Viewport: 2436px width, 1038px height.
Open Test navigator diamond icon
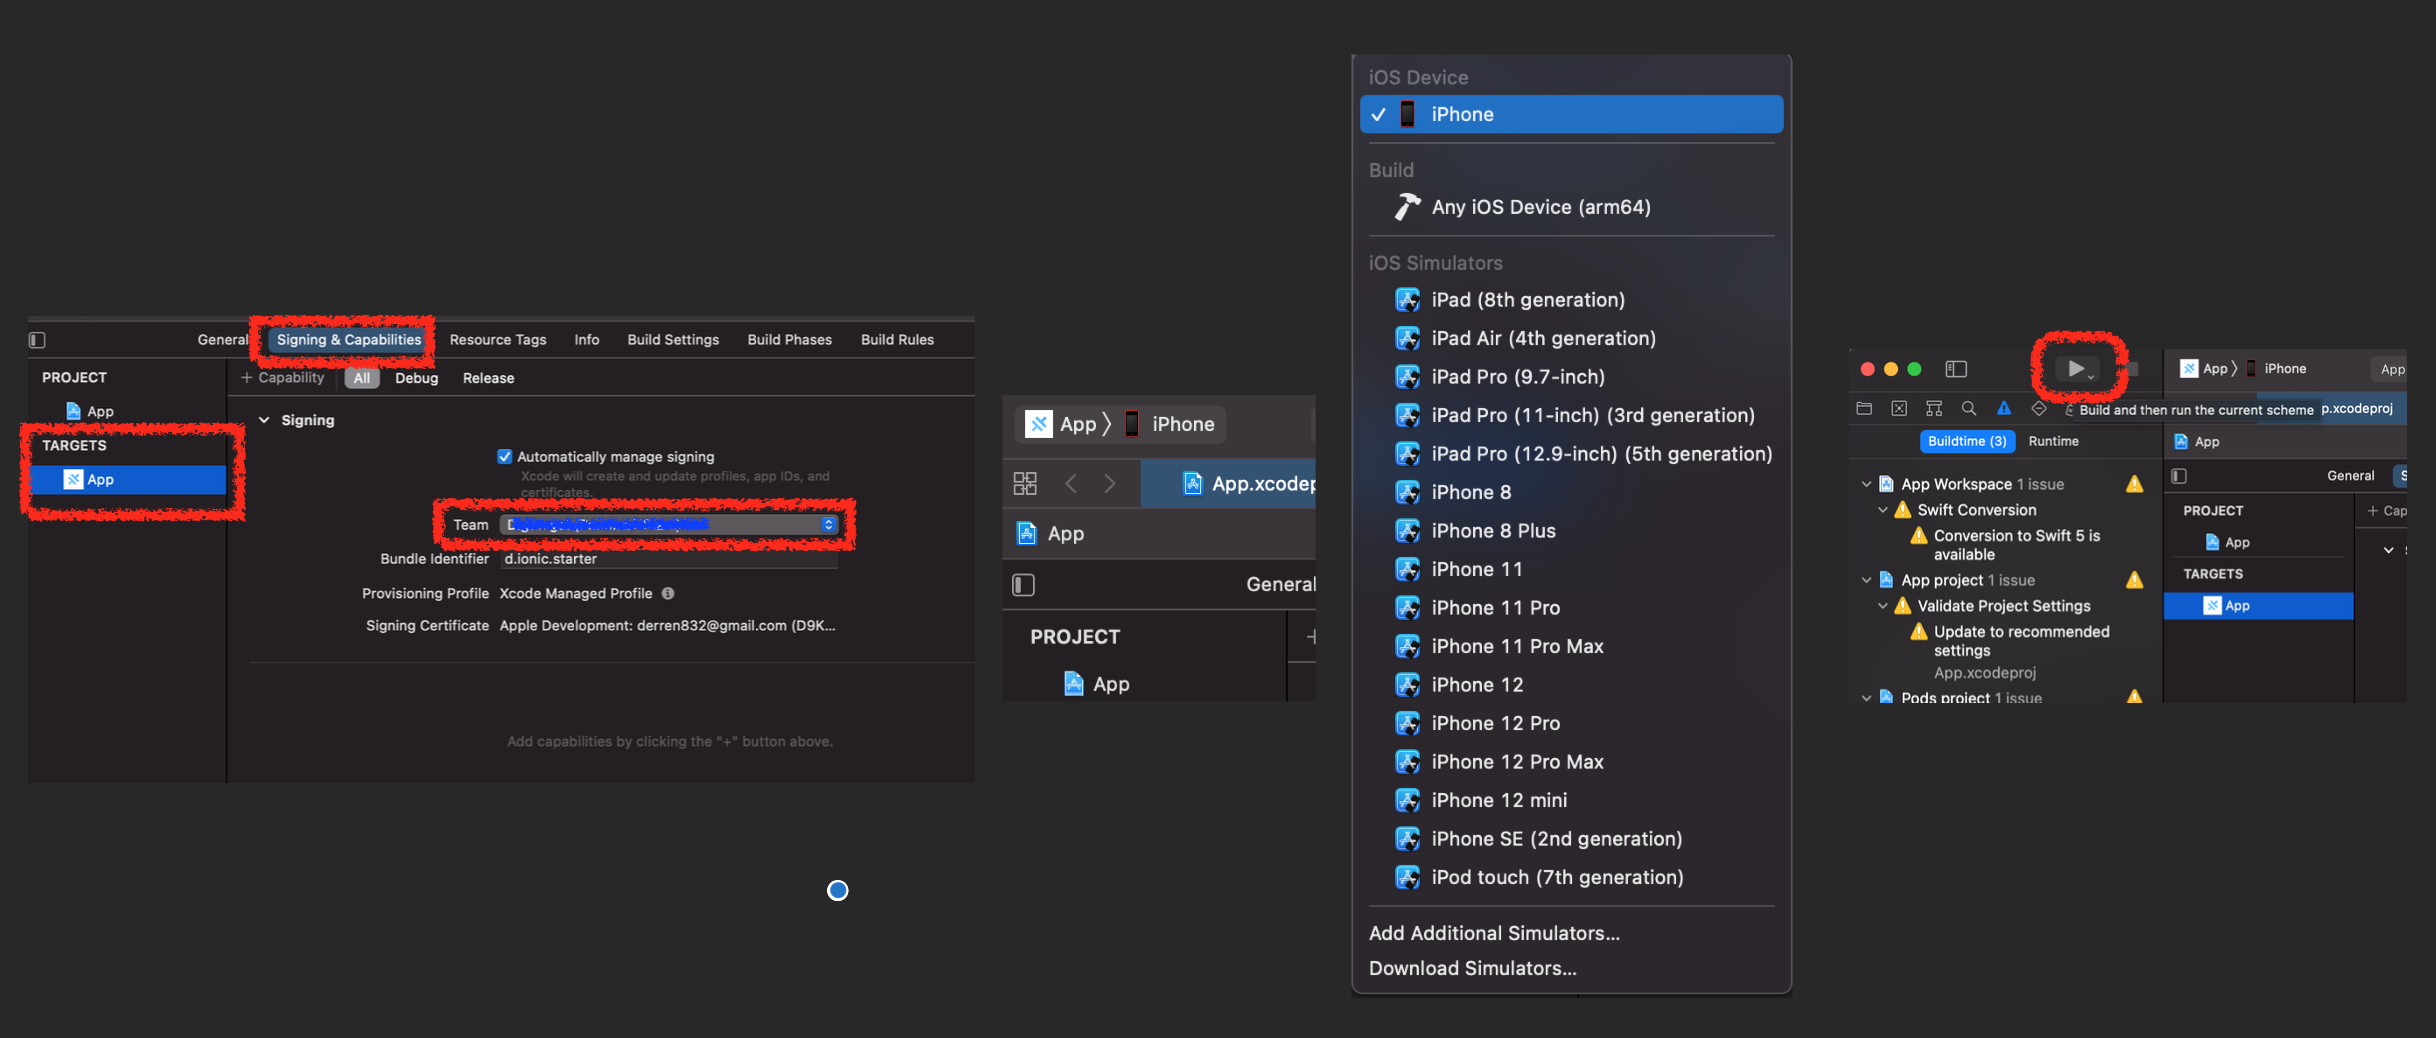point(2039,408)
